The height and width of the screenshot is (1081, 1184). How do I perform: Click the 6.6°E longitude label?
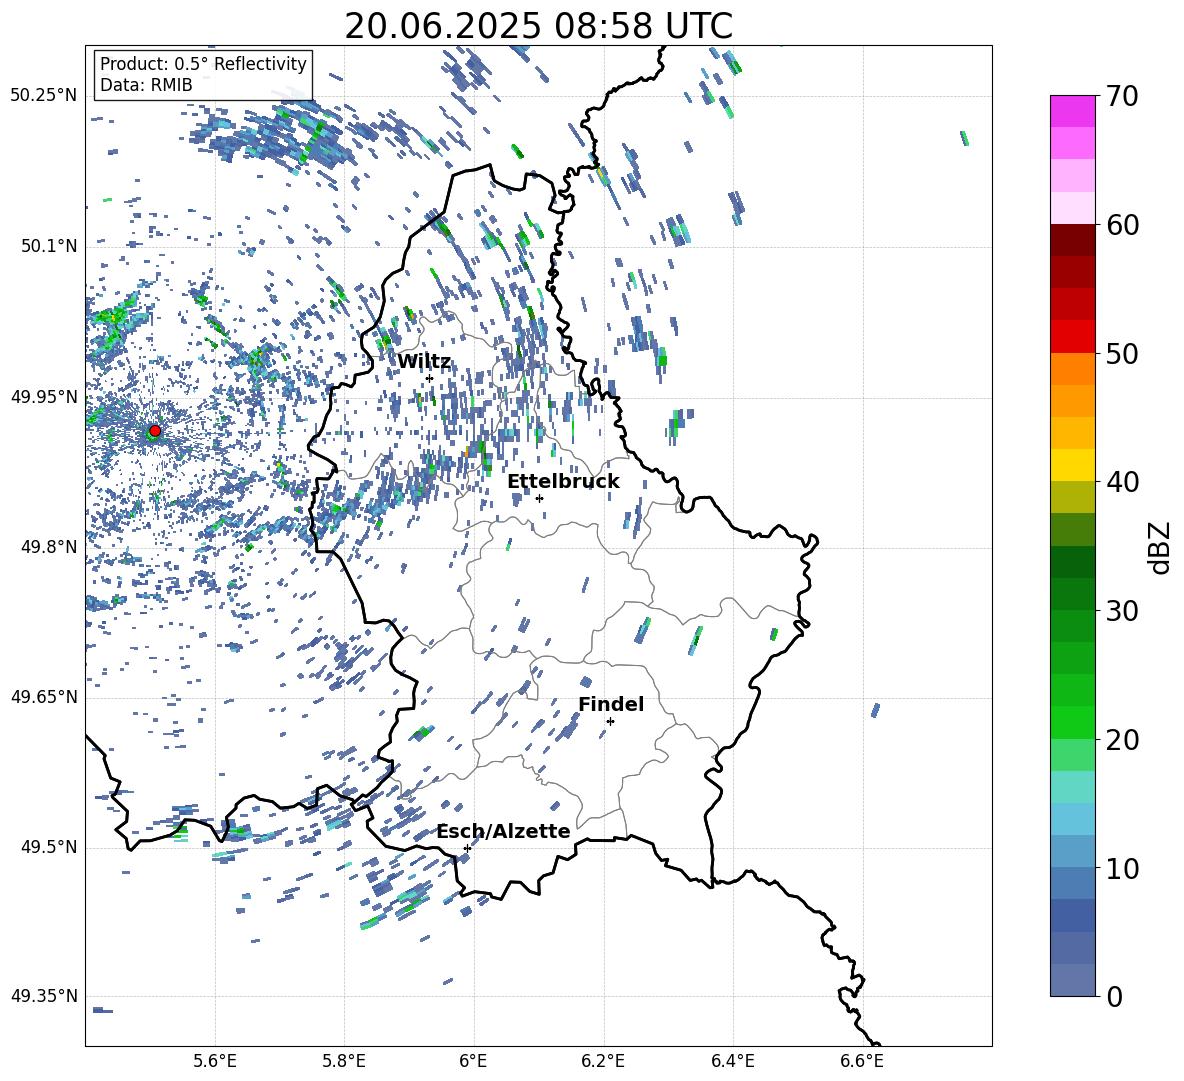coord(862,1061)
